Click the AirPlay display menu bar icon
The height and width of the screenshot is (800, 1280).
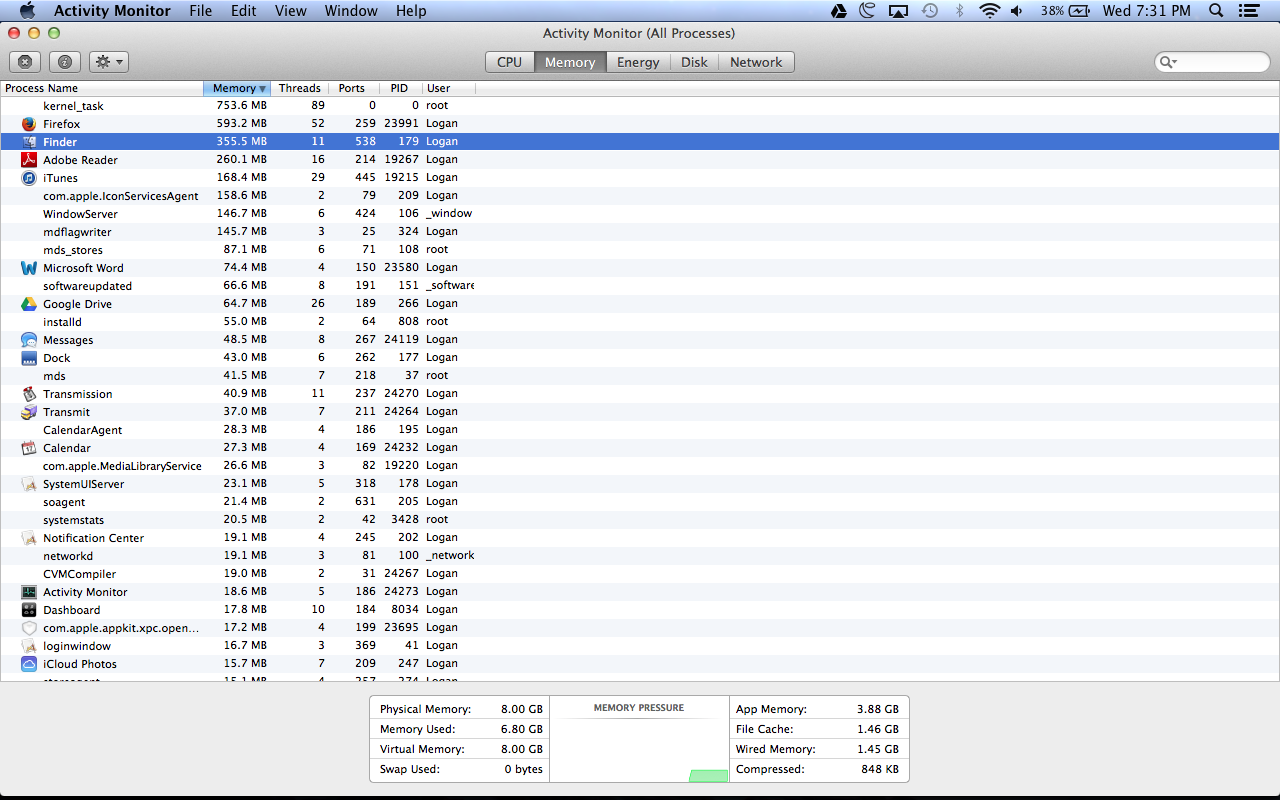pyautogui.click(x=898, y=11)
